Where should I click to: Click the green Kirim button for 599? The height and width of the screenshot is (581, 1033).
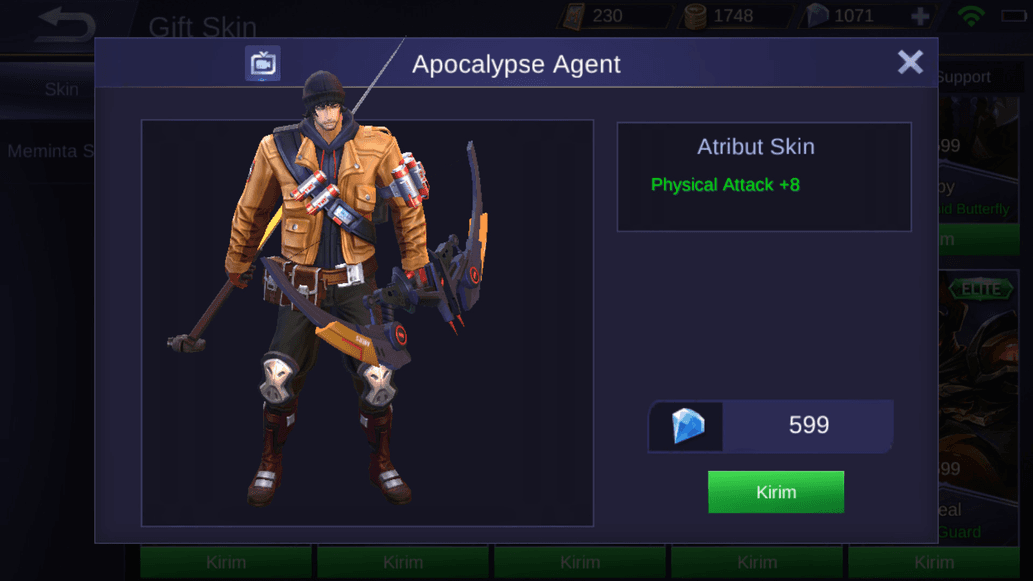[775, 492]
